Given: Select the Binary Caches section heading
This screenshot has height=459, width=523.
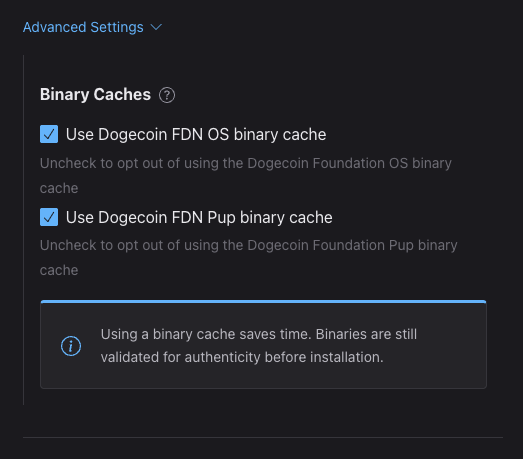Looking at the screenshot, I should coord(95,94).
